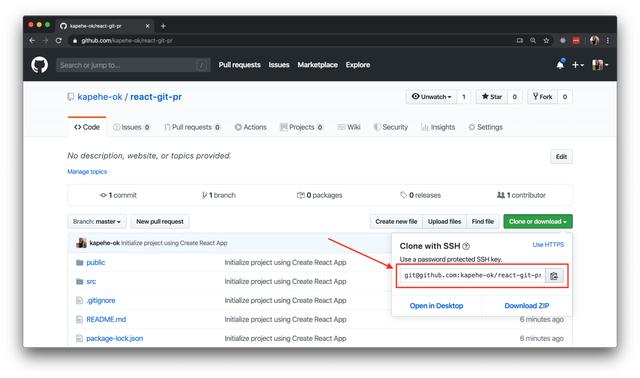Open a new browser tab
The width and height of the screenshot is (640, 378).
click(x=163, y=26)
